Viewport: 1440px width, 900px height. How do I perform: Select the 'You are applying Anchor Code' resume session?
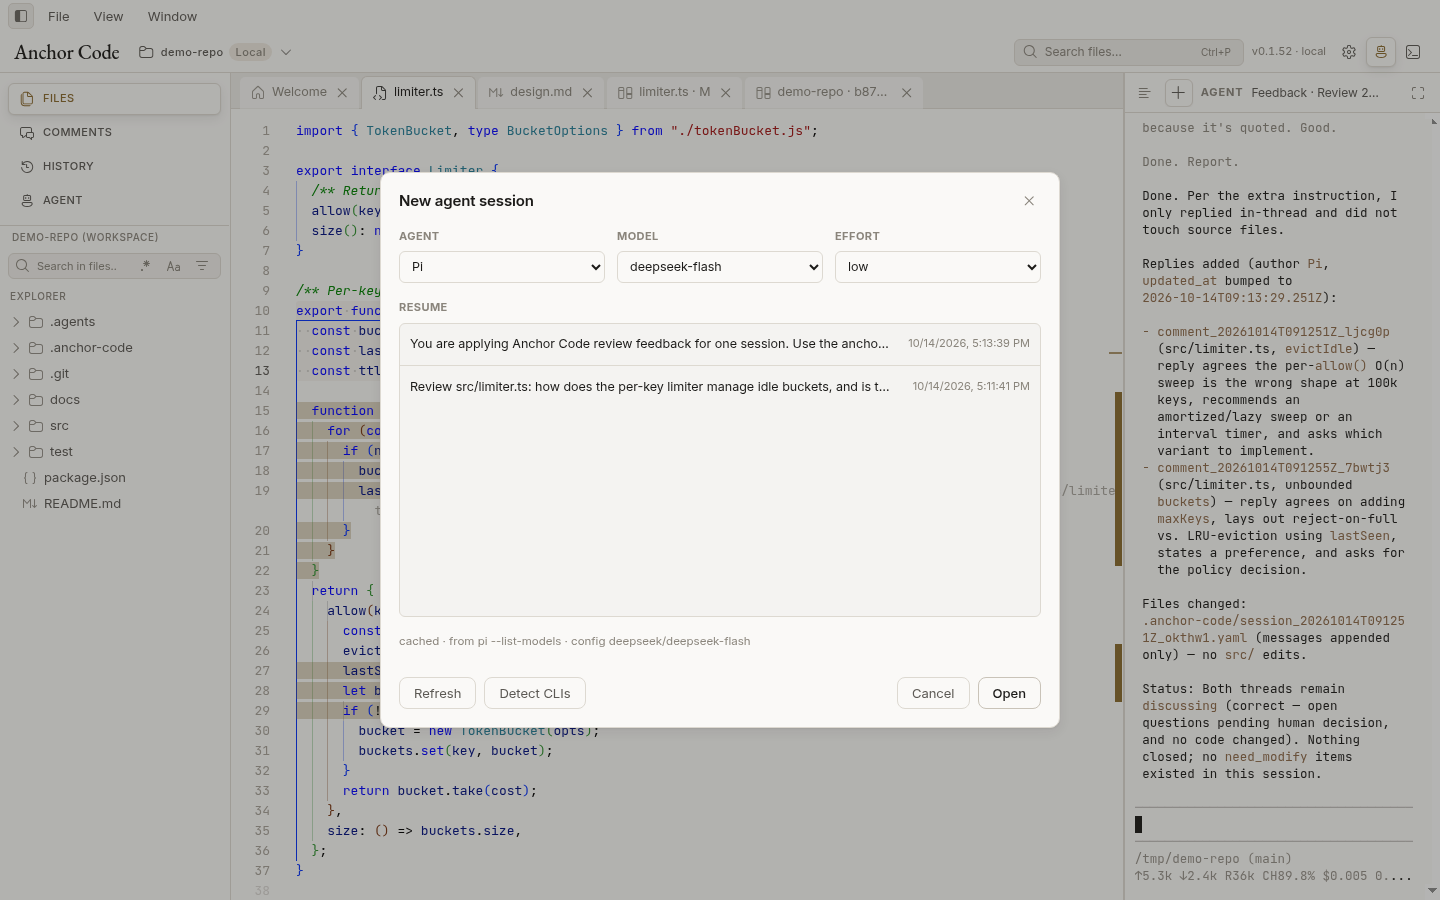tap(720, 344)
